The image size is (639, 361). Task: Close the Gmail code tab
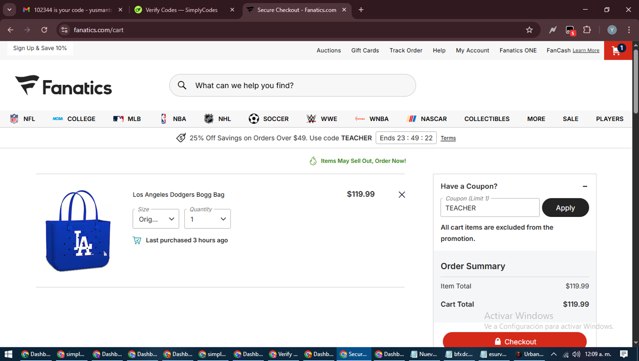120,10
